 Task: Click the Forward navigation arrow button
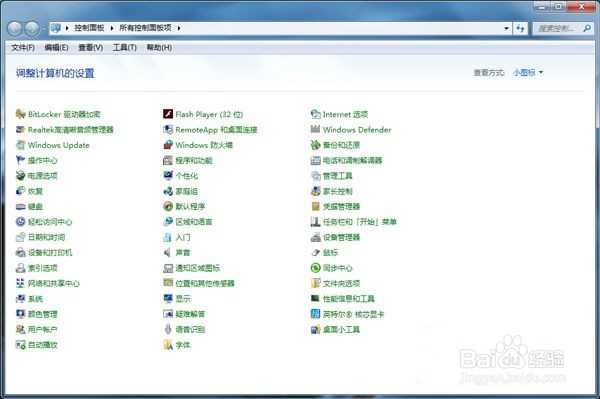pyautogui.click(x=32, y=28)
